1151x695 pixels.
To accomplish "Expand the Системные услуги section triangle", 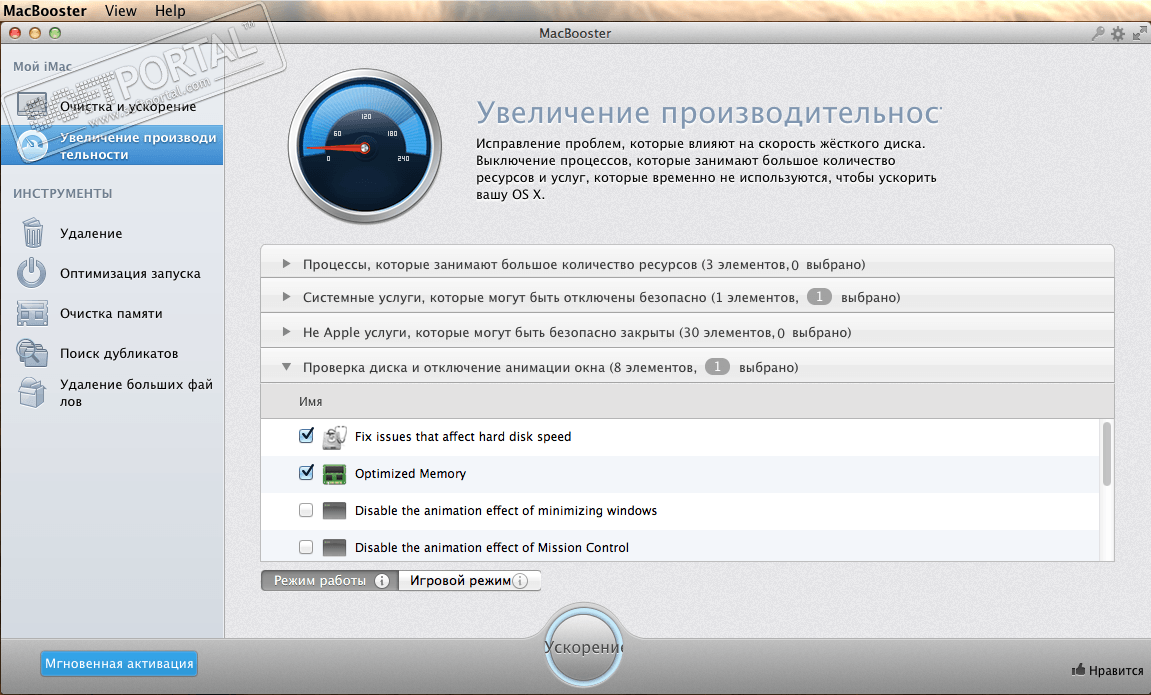I will 287,296.
